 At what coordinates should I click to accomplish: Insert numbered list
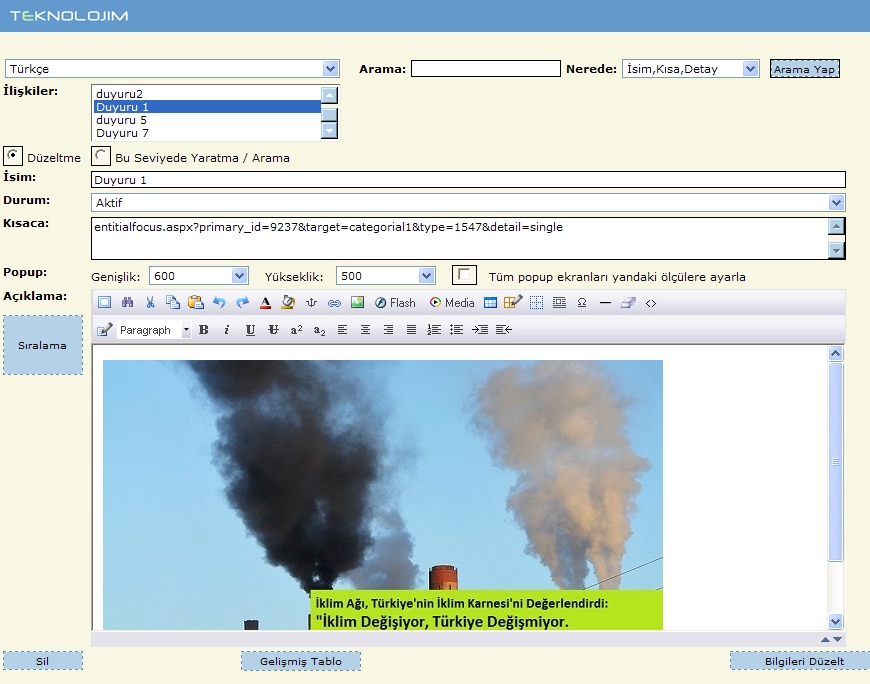point(434,330)
